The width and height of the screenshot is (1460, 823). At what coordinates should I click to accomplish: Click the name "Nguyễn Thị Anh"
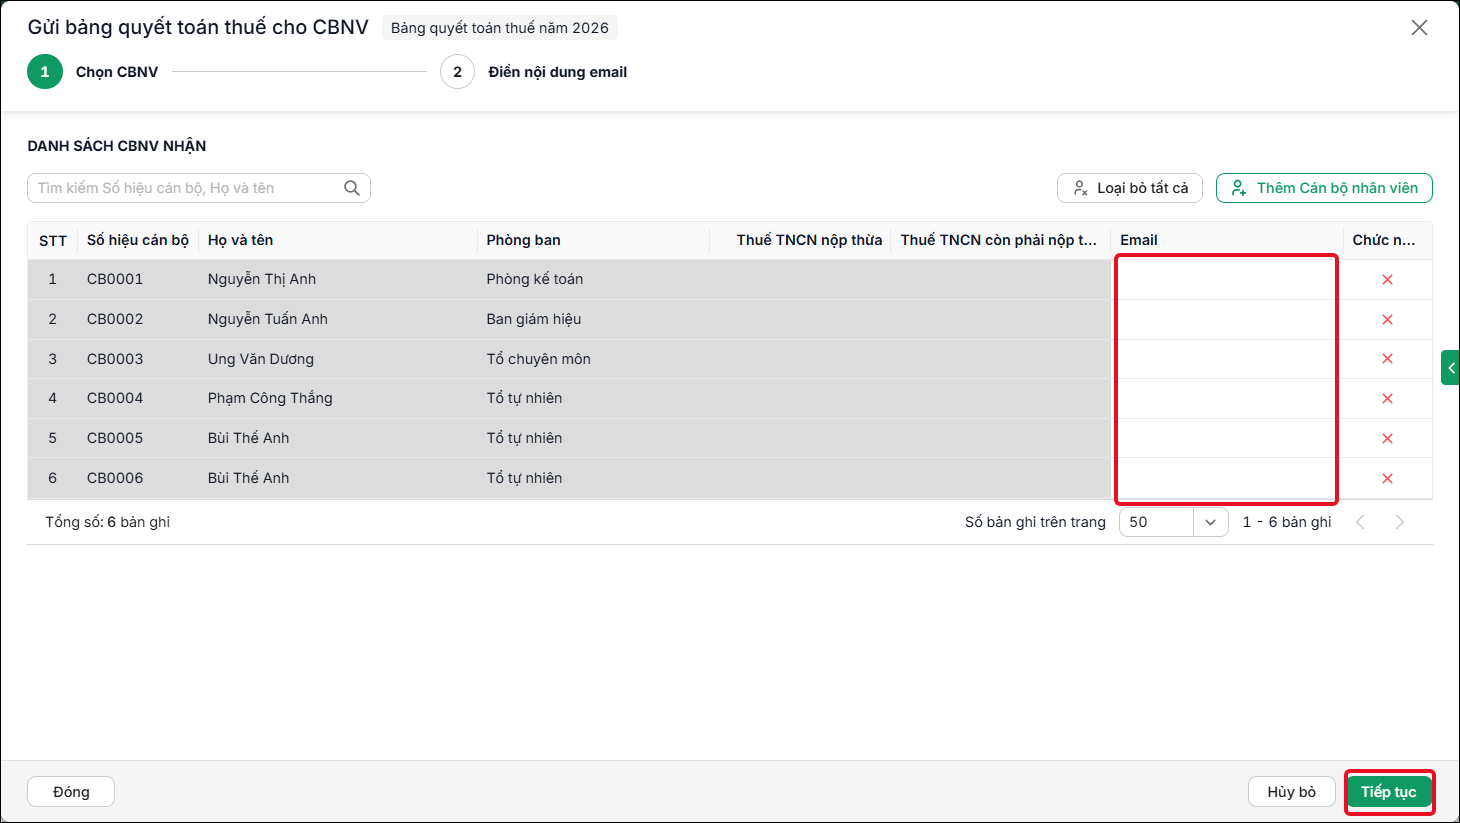262,279
